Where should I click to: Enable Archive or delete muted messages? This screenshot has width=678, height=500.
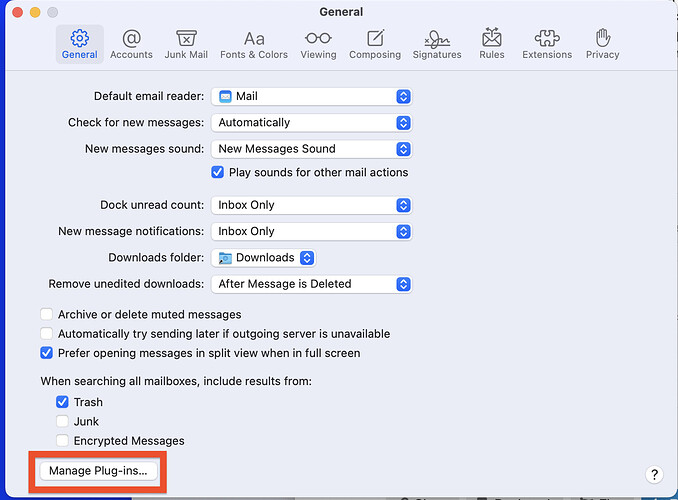click(x=47, y=314)
